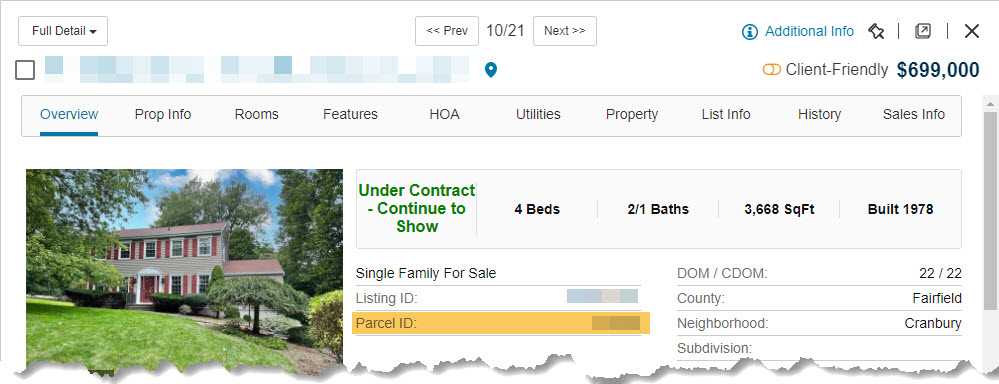Select the Features tab
The image size is (999, 384).
[x=350, y=115]
